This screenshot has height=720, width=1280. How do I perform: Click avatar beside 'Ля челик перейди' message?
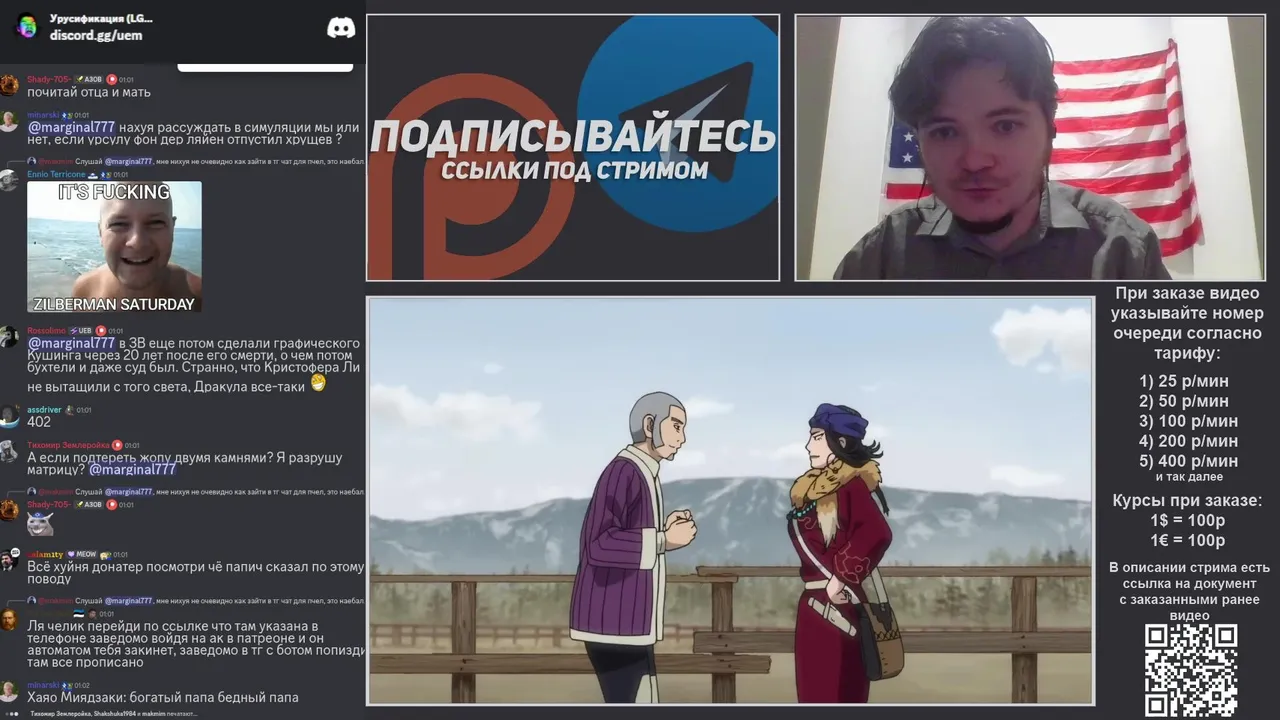click(9, 620)
